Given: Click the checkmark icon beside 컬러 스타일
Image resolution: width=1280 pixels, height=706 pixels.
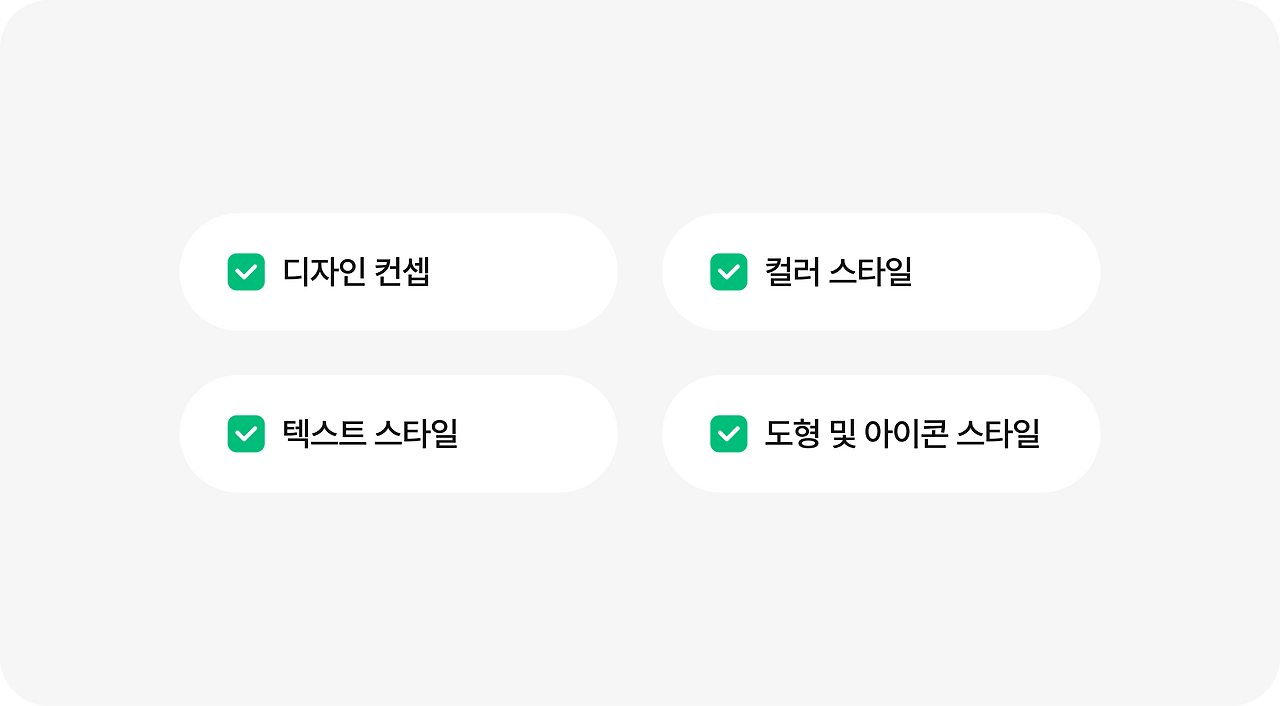Looking at the screenshot, I should [x=728, y=272].
